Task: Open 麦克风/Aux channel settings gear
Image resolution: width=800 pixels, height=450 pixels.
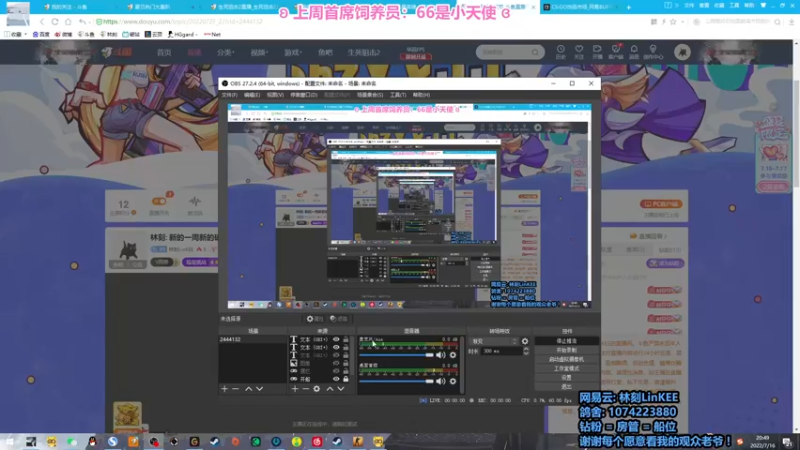Action: coord(453,355)
